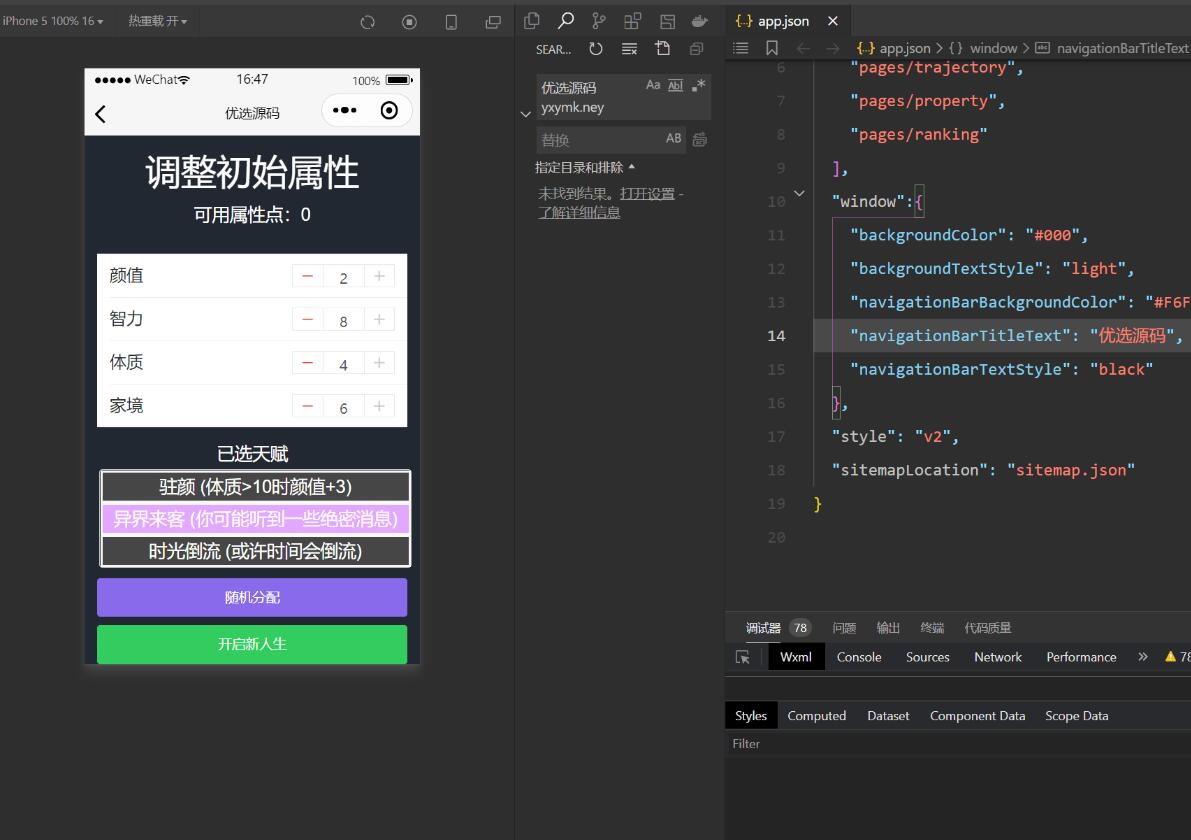The image size is (1191, 840).
Task: Collapse the "window" object fold arrow
Action: 799,193
